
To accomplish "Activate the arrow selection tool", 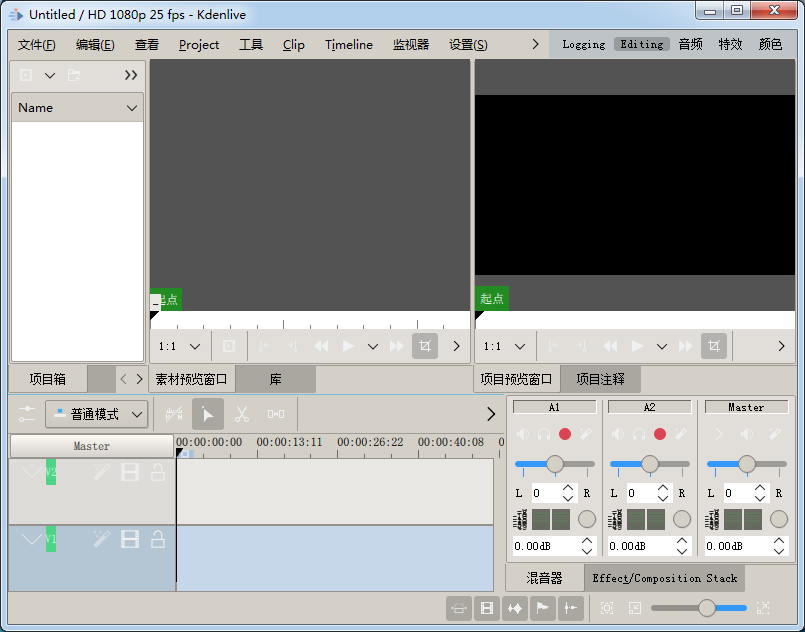I will [x=208, y=414].
